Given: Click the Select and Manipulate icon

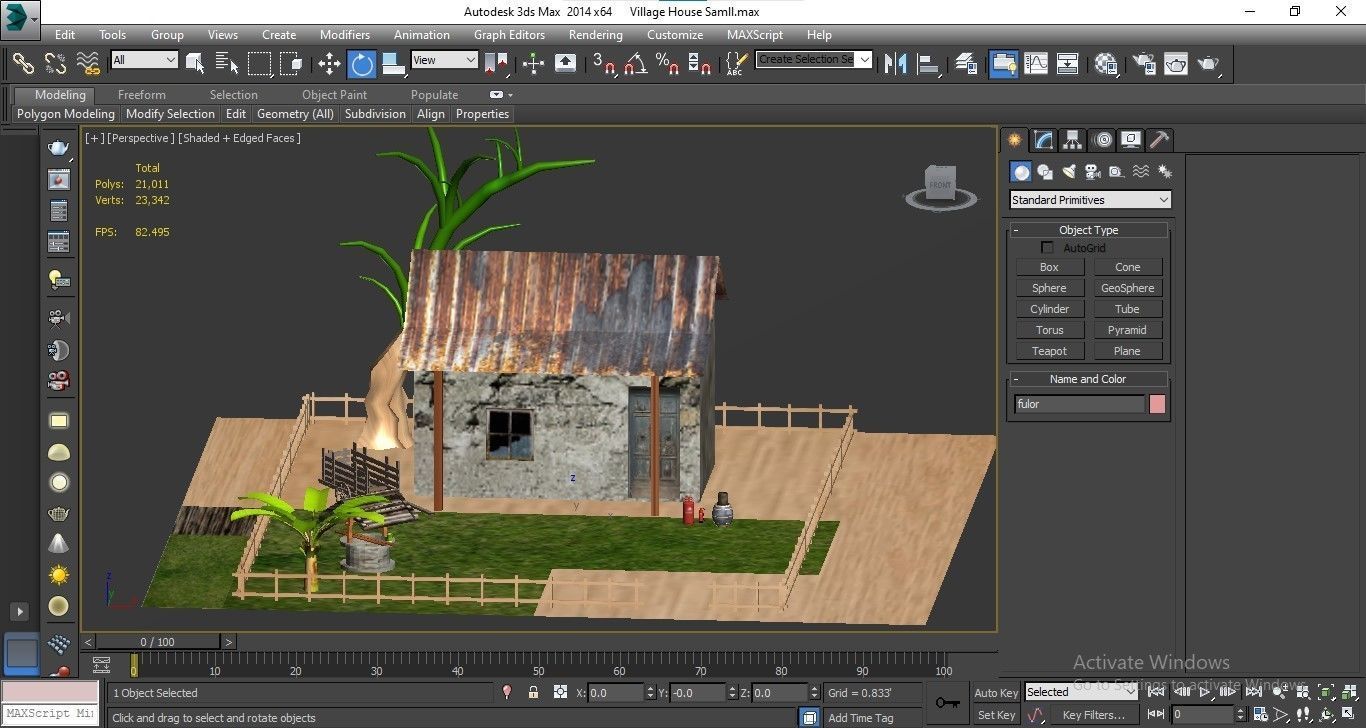Looking at the screenshot, I should tap(533, 64).
